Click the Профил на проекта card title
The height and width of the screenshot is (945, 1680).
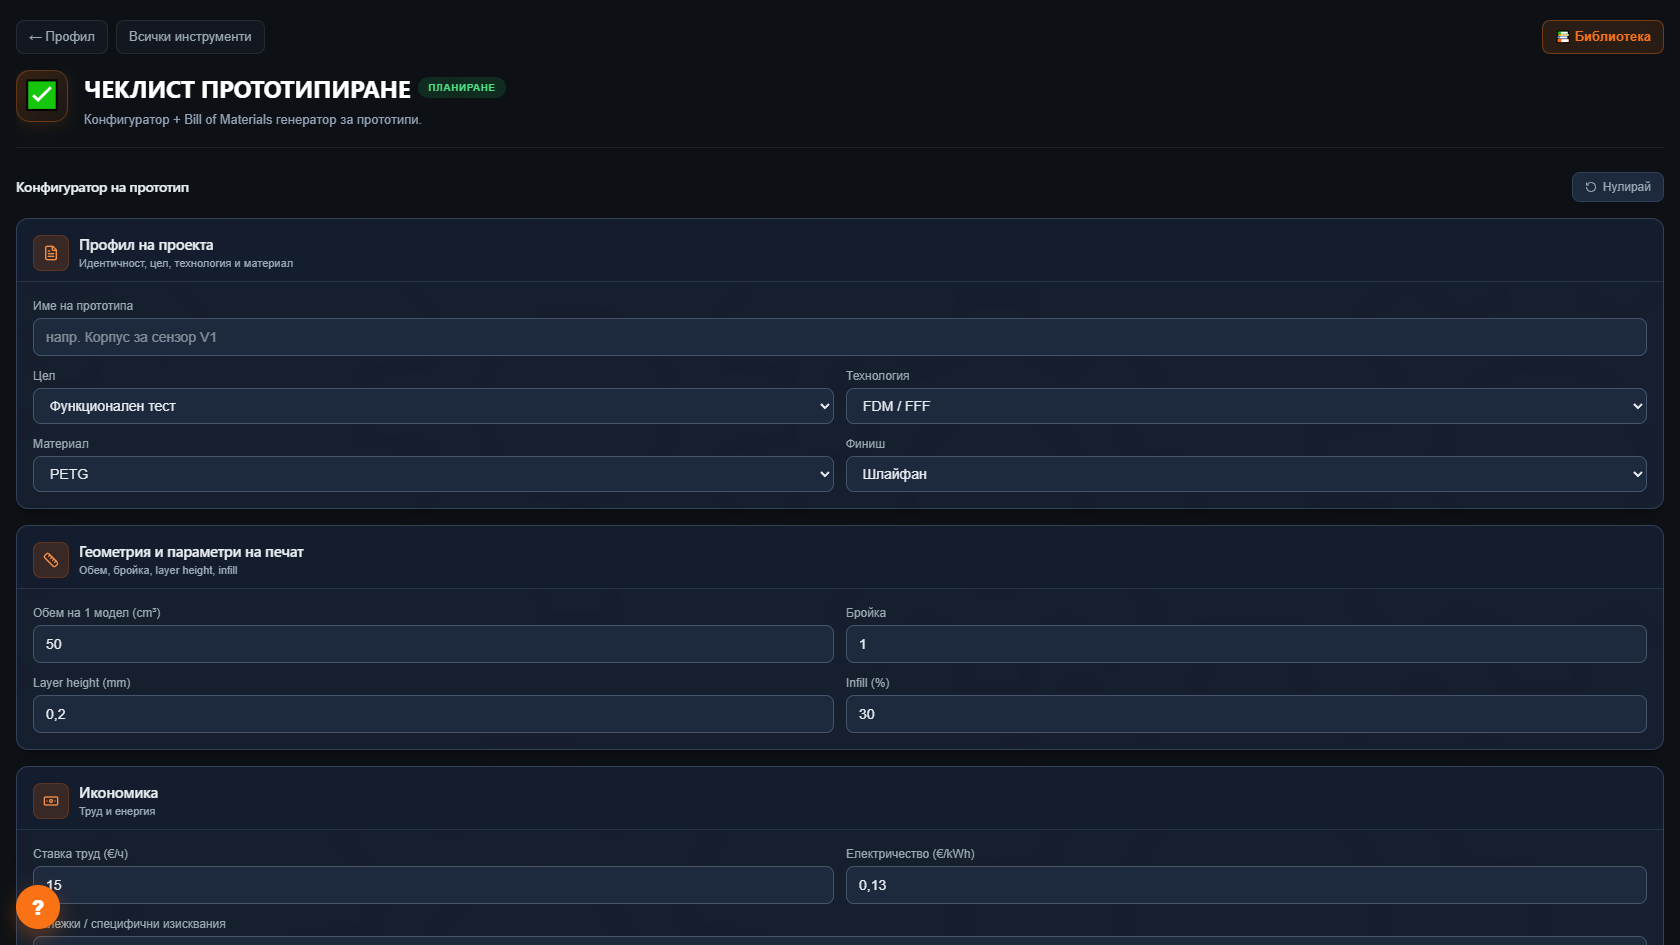pyautogui.click(x=146, y=245)
